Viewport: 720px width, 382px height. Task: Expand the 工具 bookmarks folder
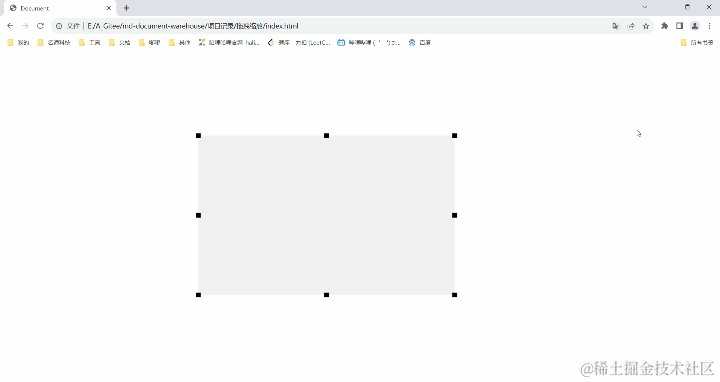click(x=90, y=43)
